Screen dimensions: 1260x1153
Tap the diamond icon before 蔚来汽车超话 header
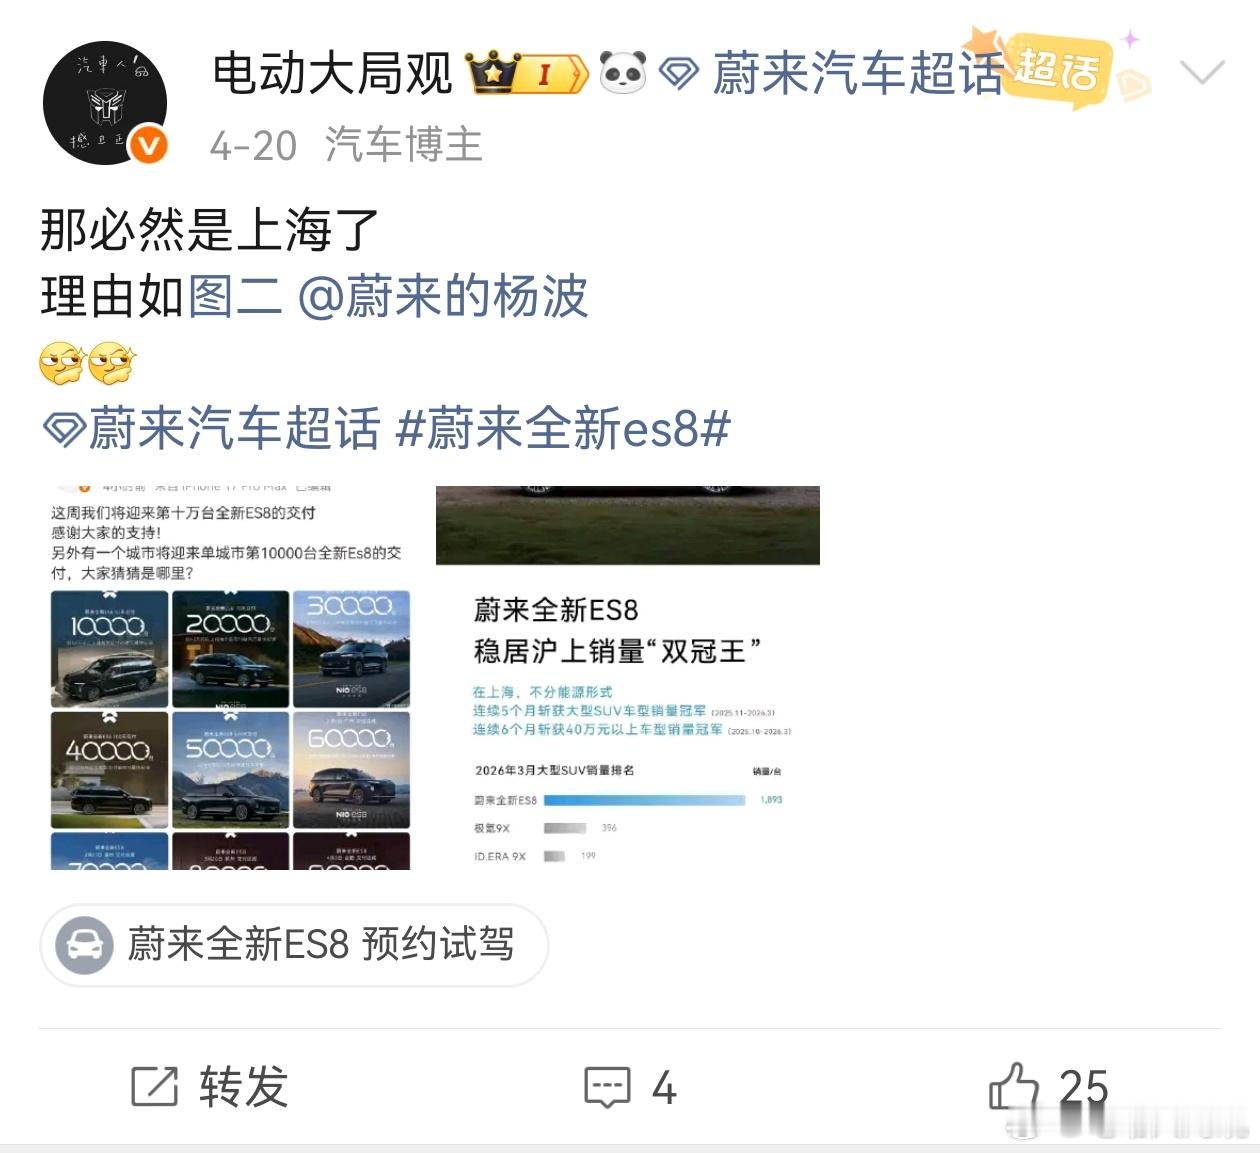(x=680, y=74)
